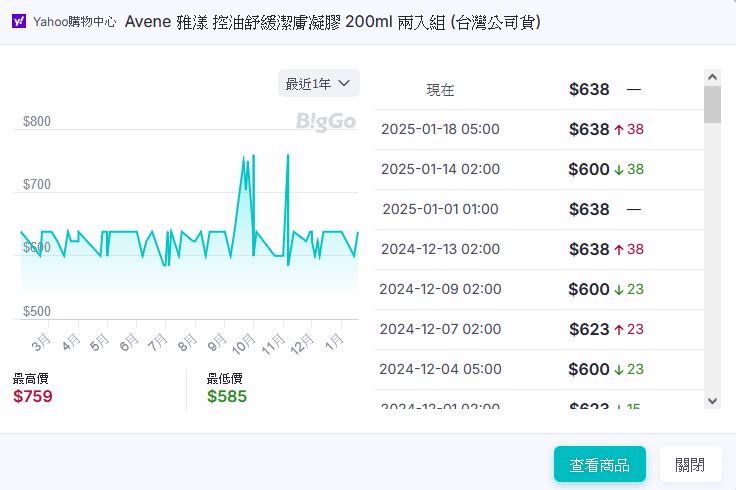The width and height of the screenshot is (736, 490).
Task: Click the red up arrow on 2024-12-13 row
Action: 619,249
